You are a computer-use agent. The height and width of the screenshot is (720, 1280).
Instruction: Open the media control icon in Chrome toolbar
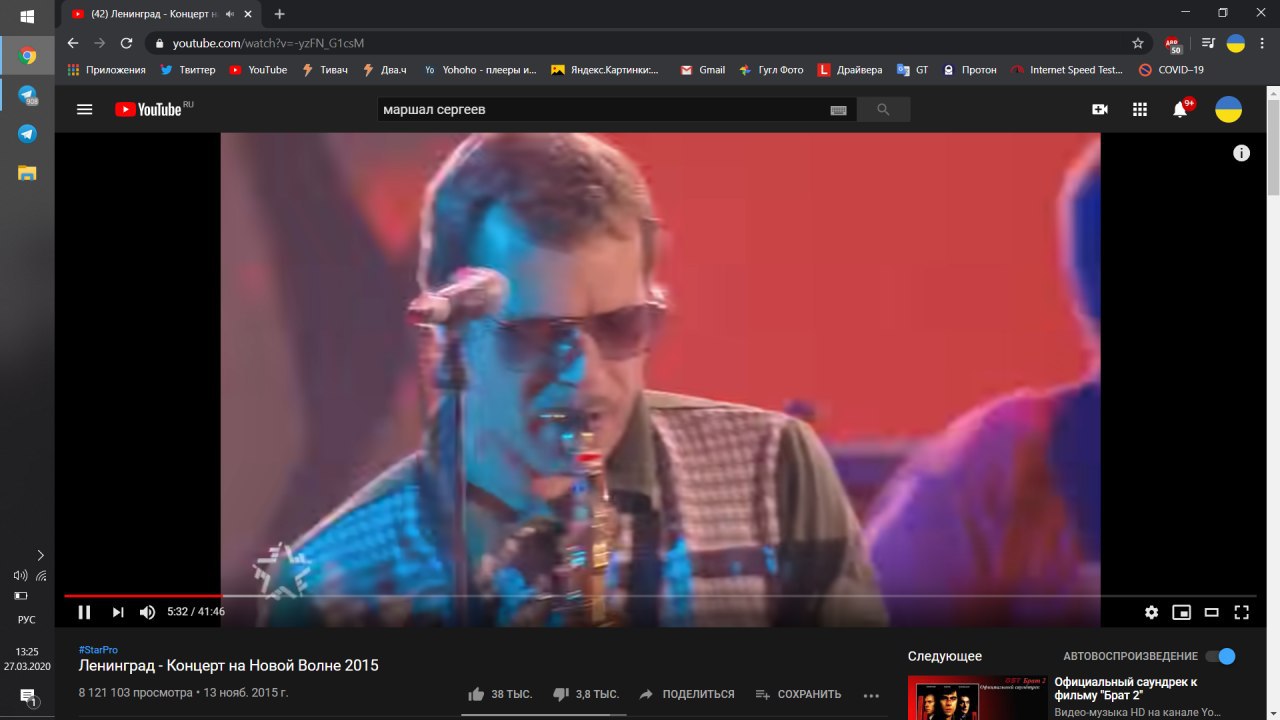pyautogui.click(x=1207, y=43)
